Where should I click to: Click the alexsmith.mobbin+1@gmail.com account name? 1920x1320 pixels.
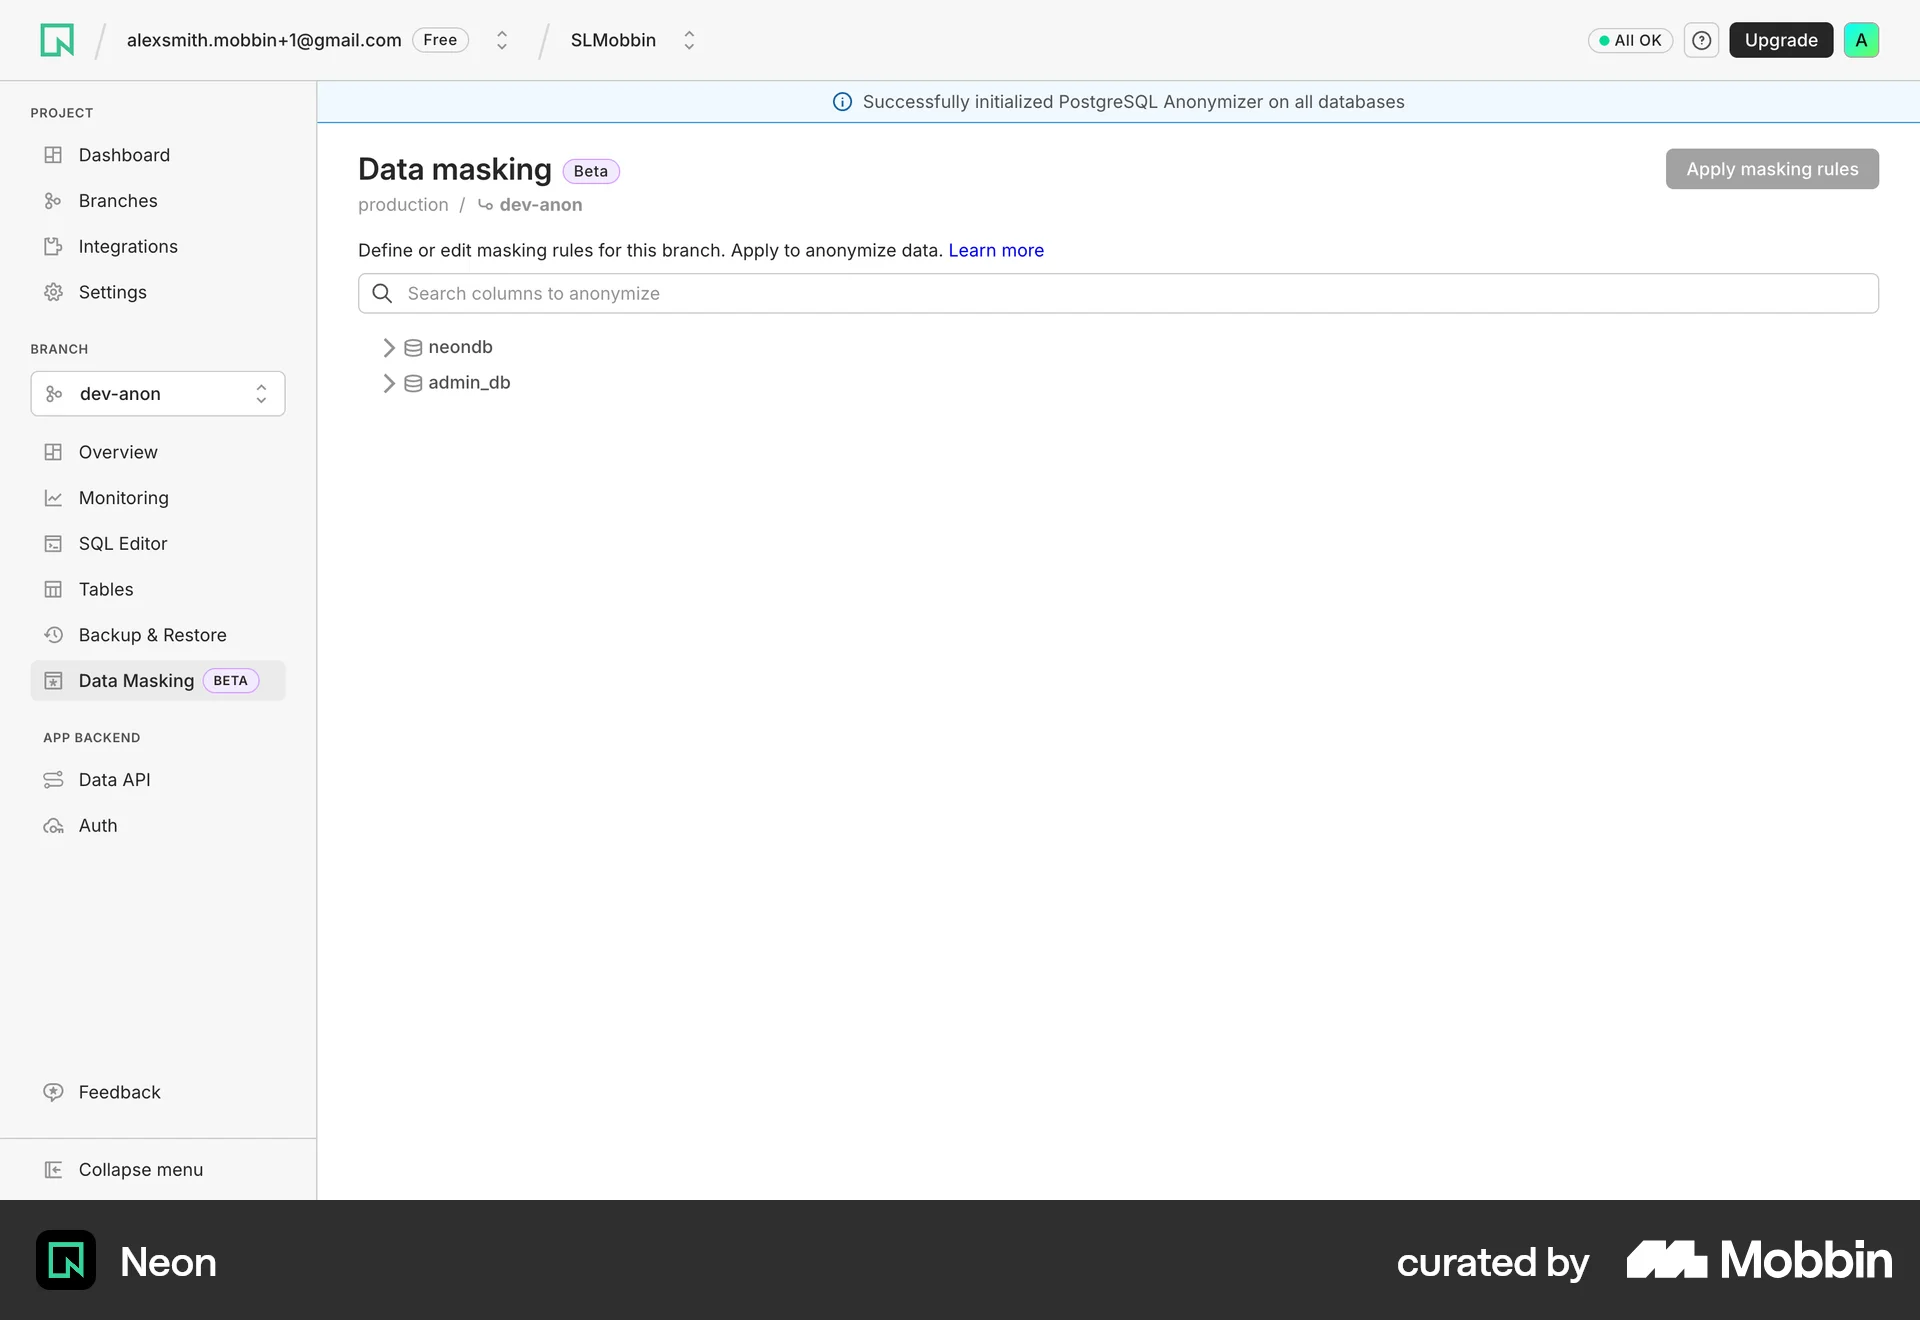tap(264, 40)
